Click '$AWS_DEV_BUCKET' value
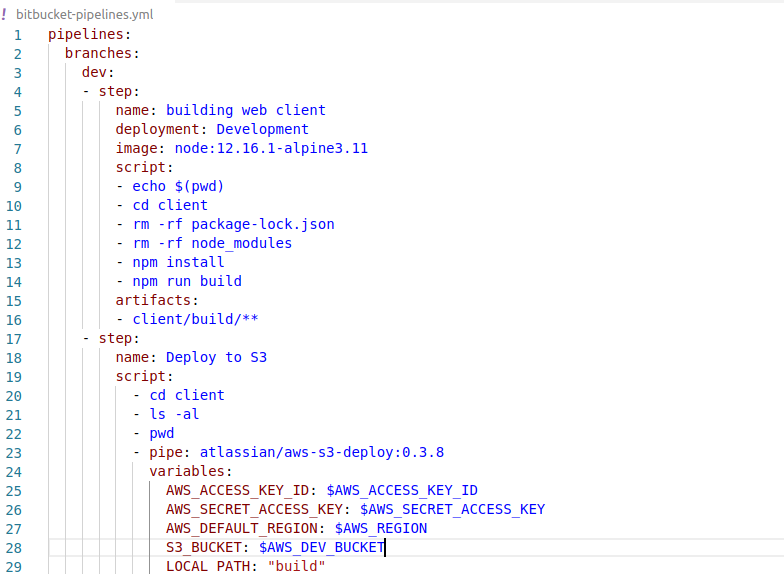 [x=322, y=547]
